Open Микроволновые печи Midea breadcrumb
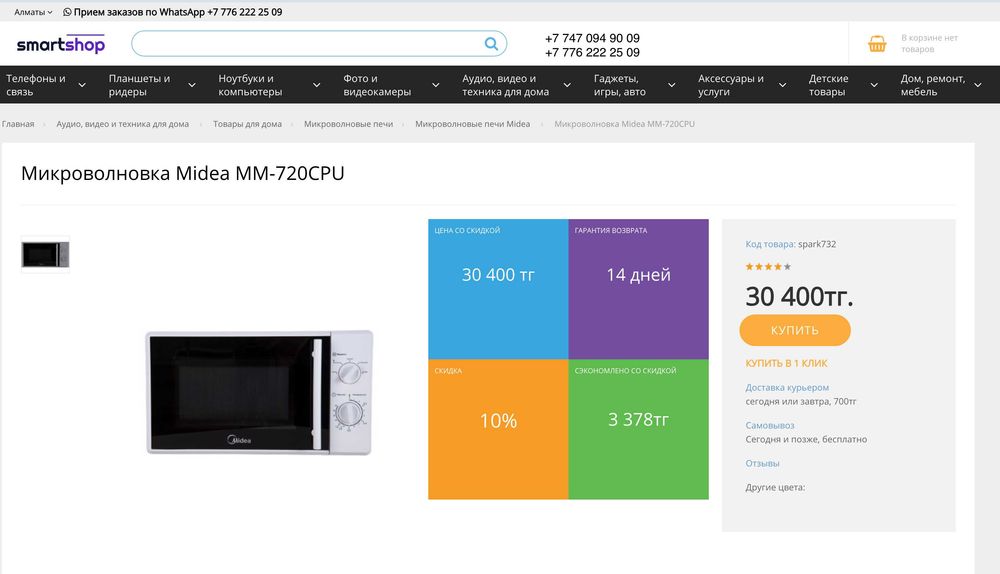Image resolution: width=1000 pixels, height=574 pixels. [473, 124]
